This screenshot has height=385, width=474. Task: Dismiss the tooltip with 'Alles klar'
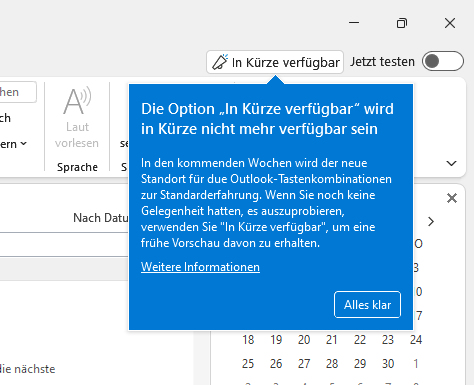pos(367,305)
